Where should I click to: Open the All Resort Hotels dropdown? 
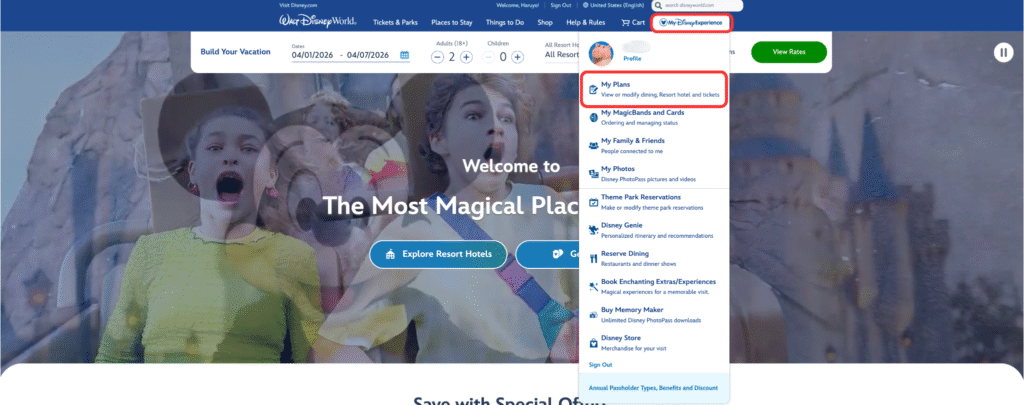pyautogui.click(x=562, y=55)
